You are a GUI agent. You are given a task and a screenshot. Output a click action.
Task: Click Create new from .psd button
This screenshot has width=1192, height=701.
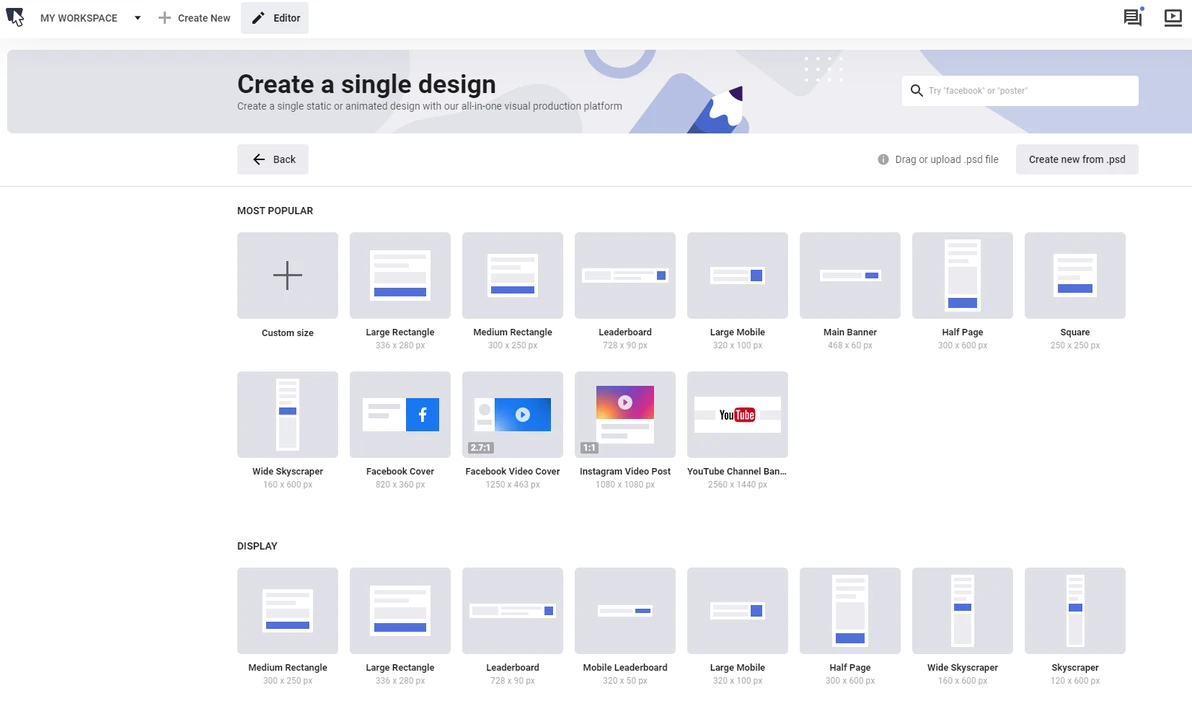pyautogui.click(x=1076, y=159)
